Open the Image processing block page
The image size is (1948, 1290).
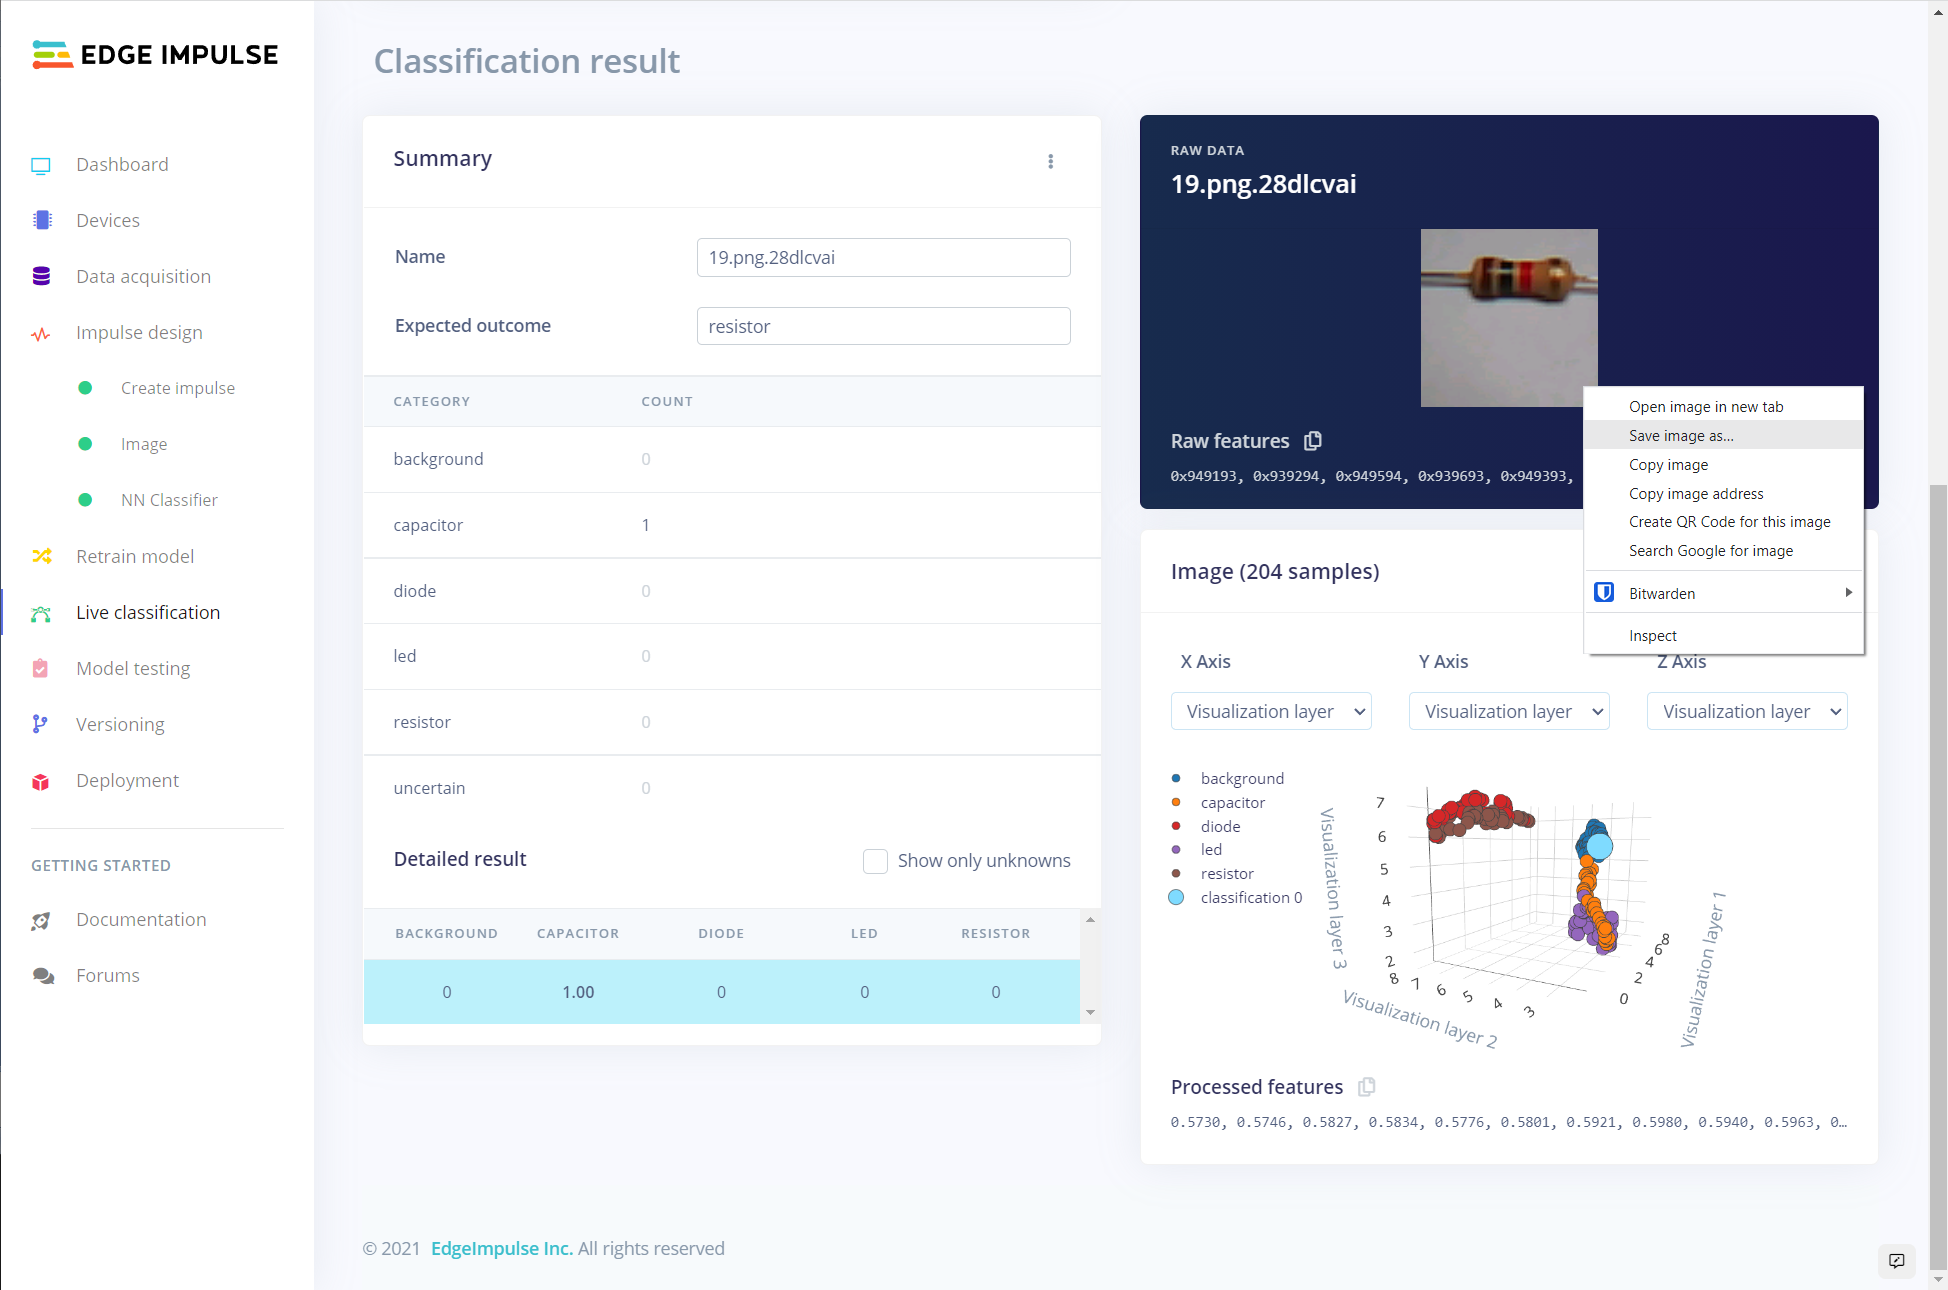(x=144, y=444)
